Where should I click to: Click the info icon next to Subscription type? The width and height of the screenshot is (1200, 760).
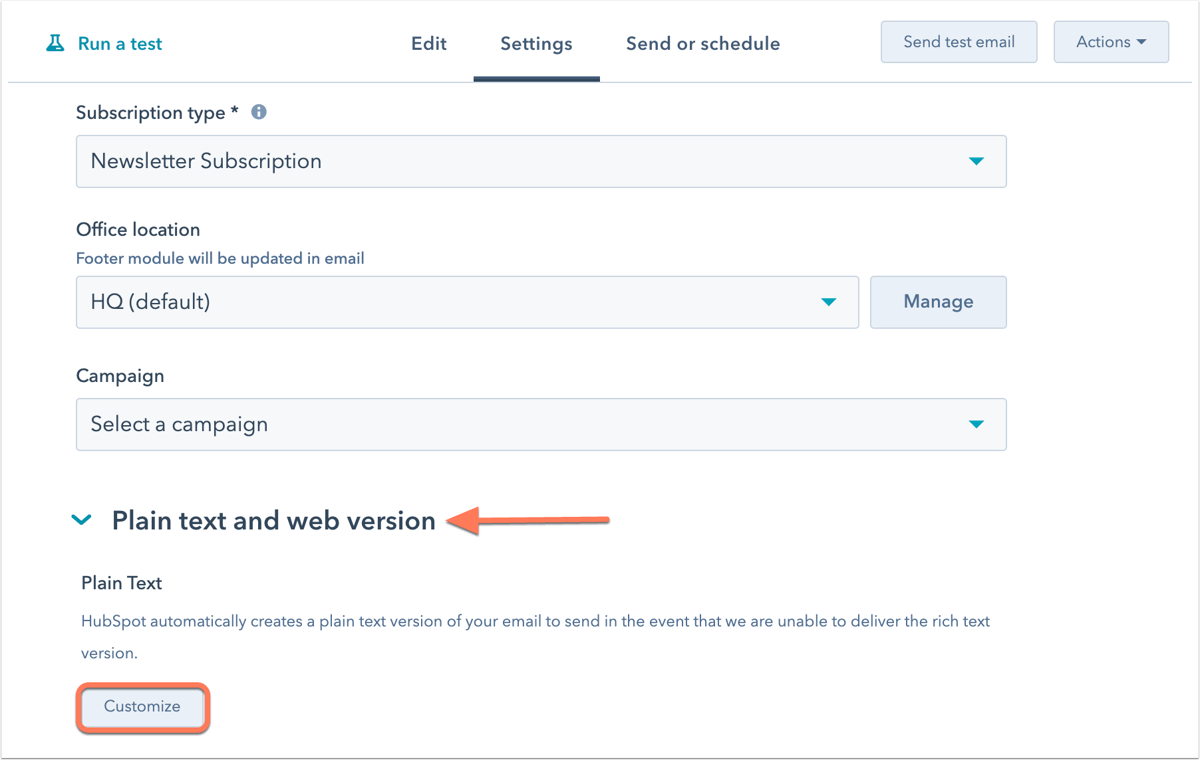point(258,112)
